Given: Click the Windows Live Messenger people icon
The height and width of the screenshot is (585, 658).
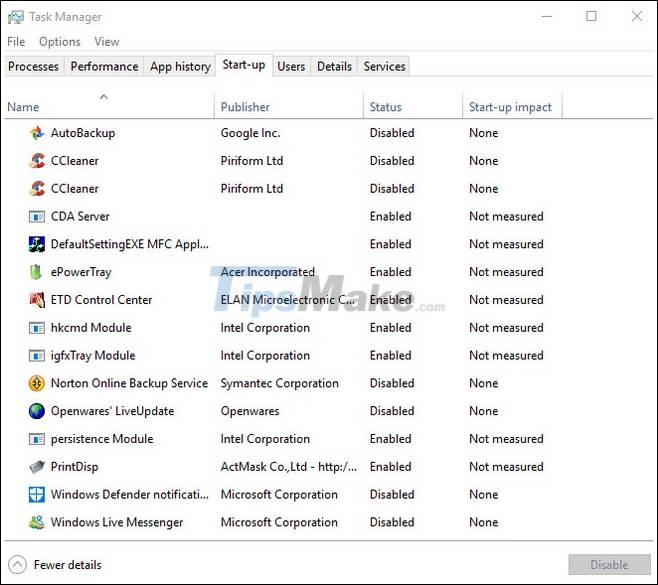Looking at the screenshot, I should tap(37, 522).
